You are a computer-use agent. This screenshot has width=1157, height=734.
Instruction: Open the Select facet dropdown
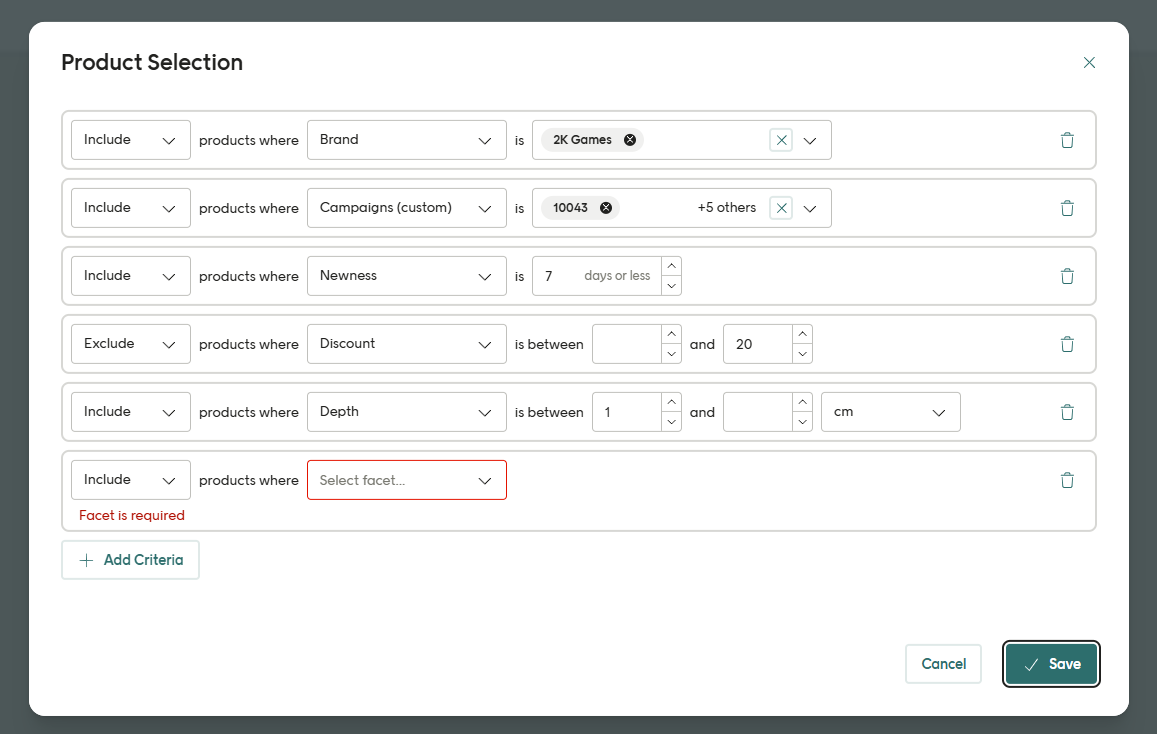(406, 480)
